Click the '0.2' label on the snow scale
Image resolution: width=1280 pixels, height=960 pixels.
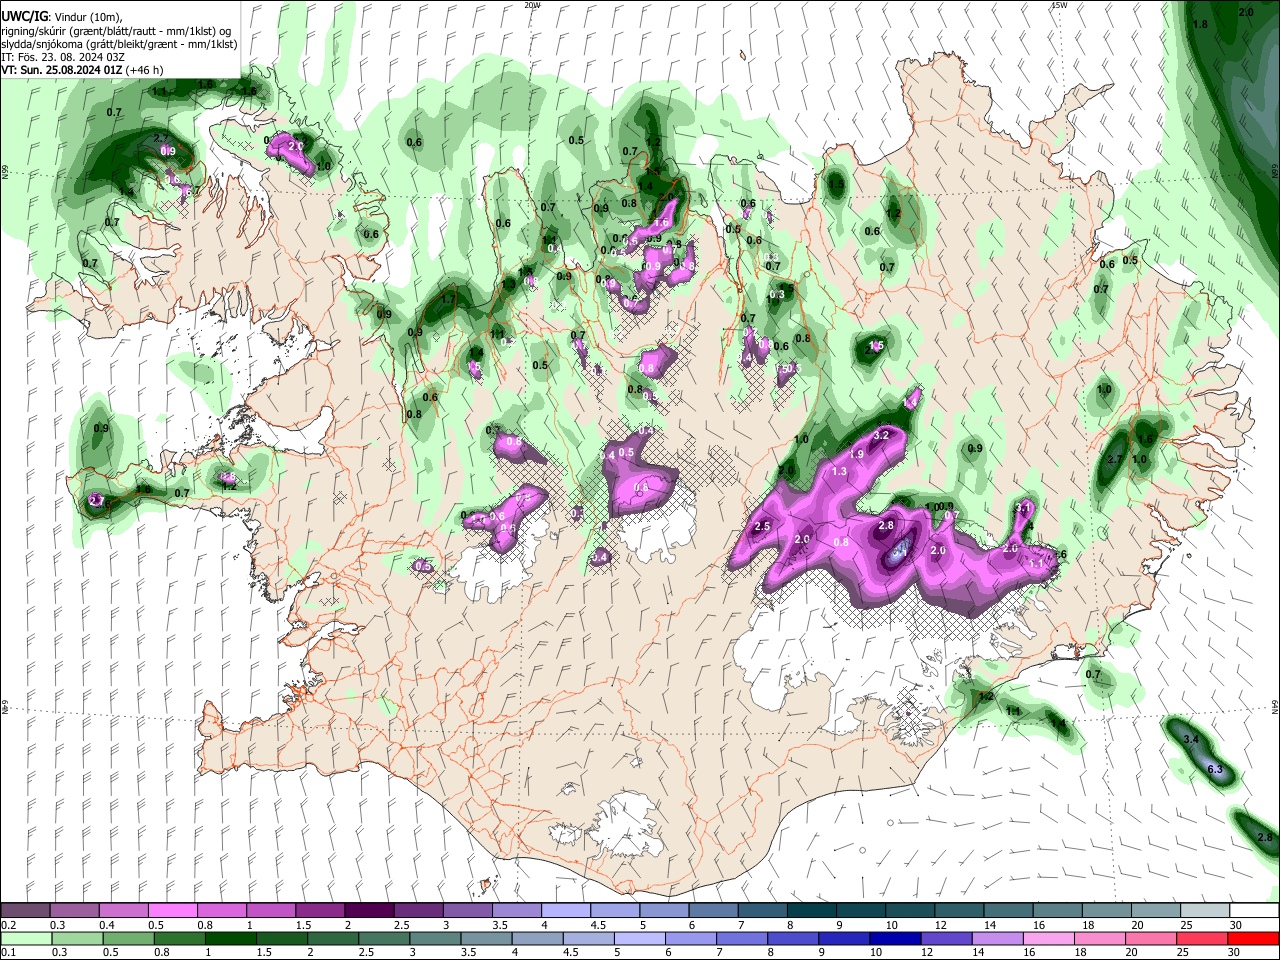9,925
